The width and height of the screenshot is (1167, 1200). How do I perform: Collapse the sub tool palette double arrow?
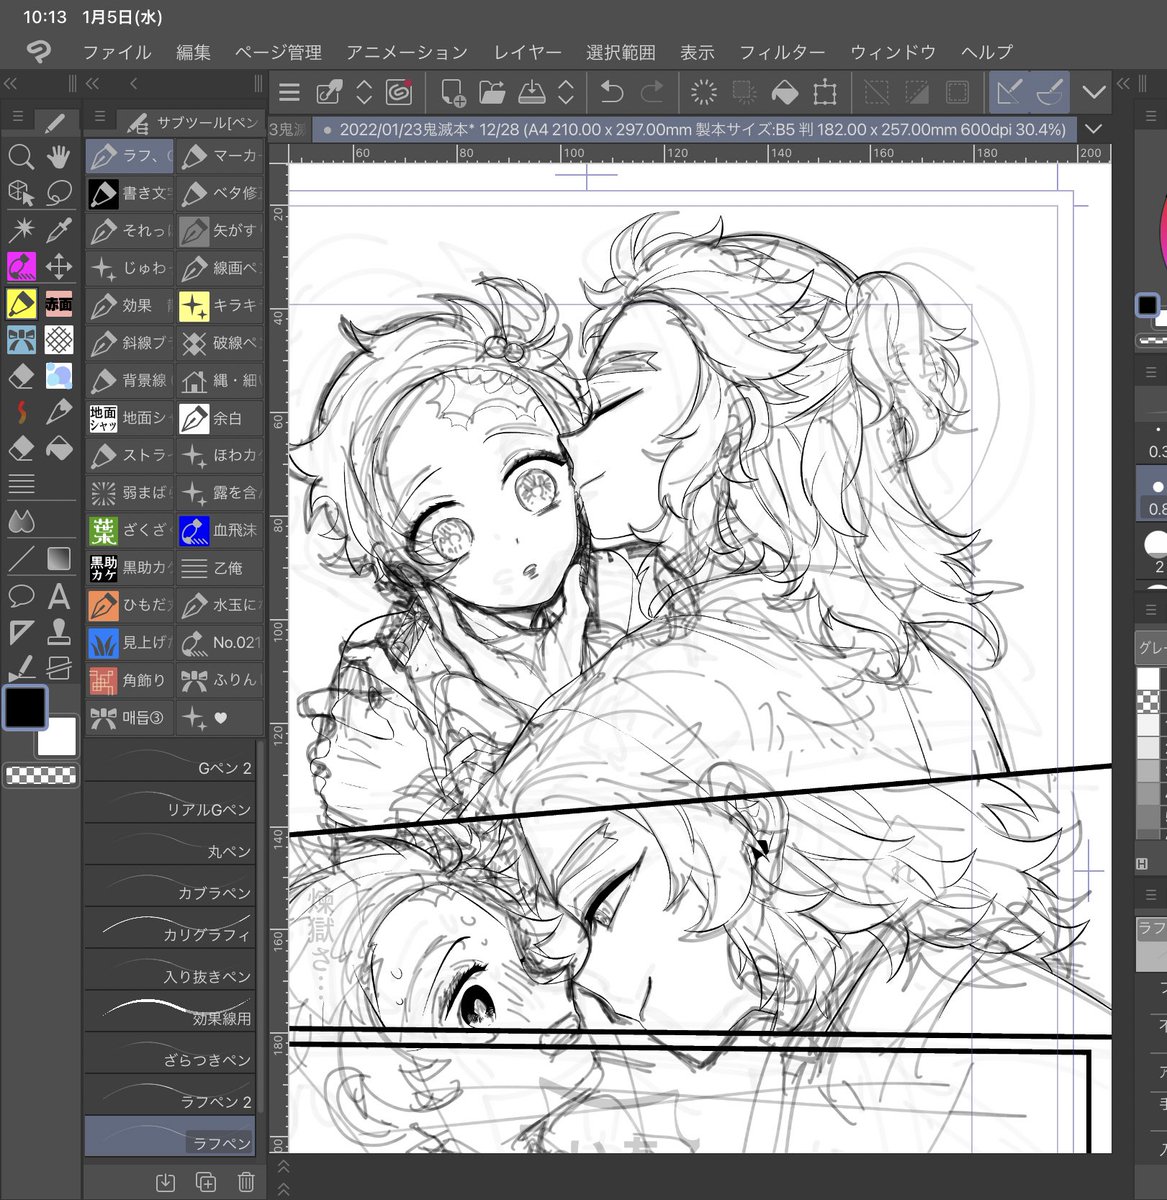coord(93,84)
